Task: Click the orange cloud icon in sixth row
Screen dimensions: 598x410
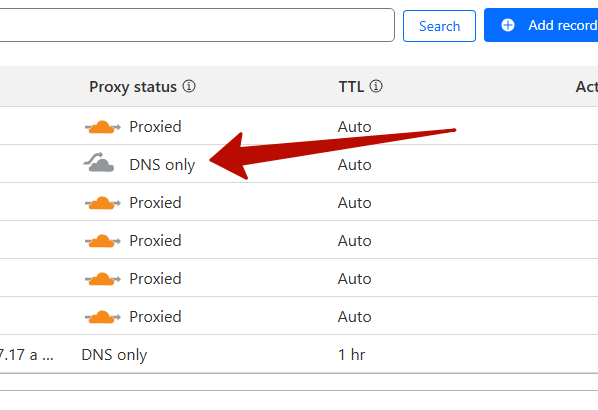Action: (102, 317)
